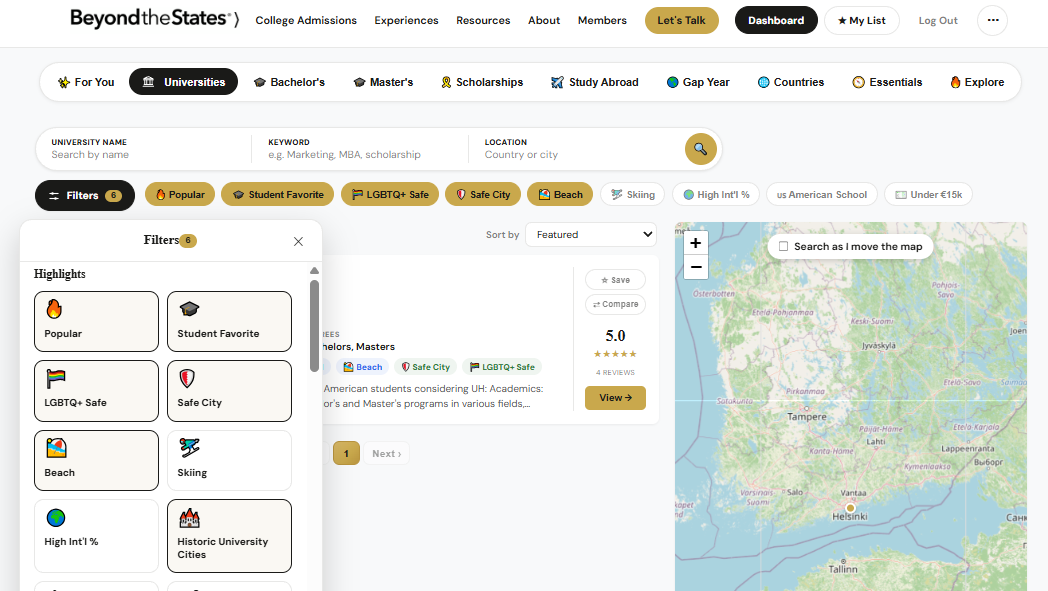Toggle the Student Favorite highlight card
This screenshot has height=591, width=1048.
(229, 322)
